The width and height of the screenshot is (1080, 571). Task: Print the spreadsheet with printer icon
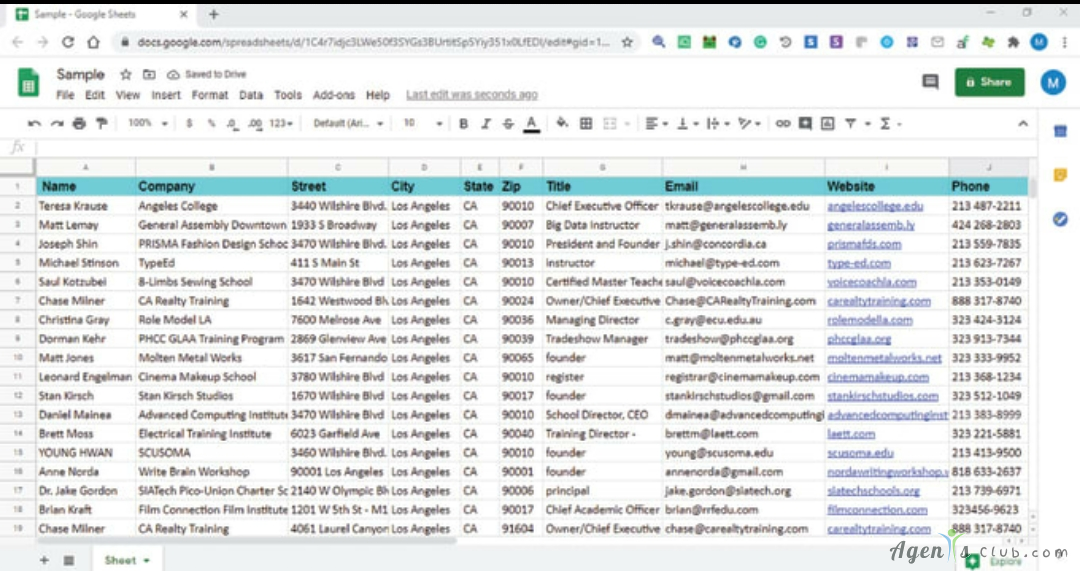[79, 123]
